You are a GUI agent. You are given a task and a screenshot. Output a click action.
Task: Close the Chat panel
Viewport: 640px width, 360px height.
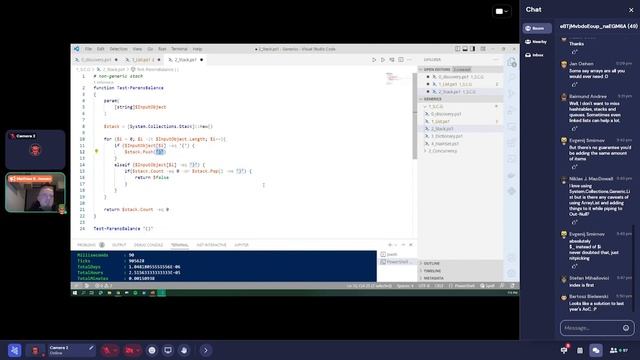(x=631, y=10)
